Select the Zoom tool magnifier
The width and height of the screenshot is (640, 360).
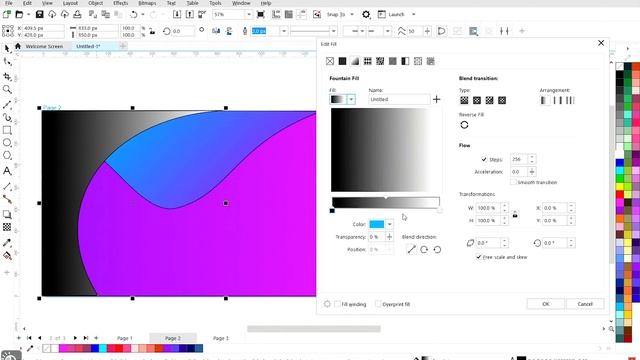click(7, 89)
